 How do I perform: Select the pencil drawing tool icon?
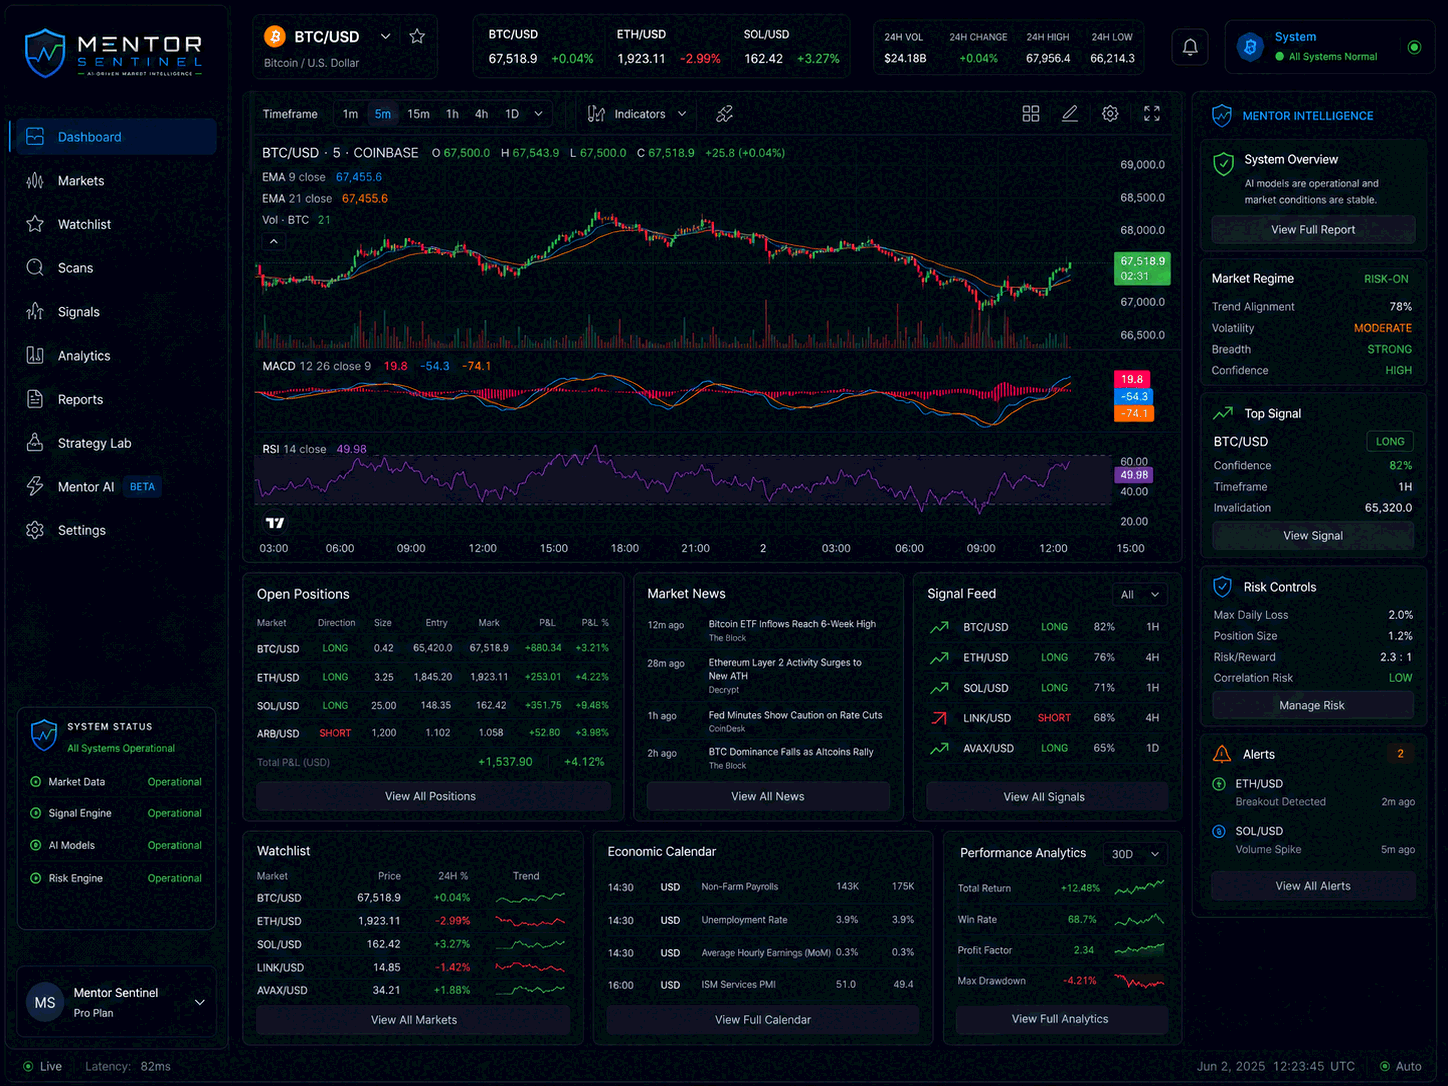pos(1070,114)
